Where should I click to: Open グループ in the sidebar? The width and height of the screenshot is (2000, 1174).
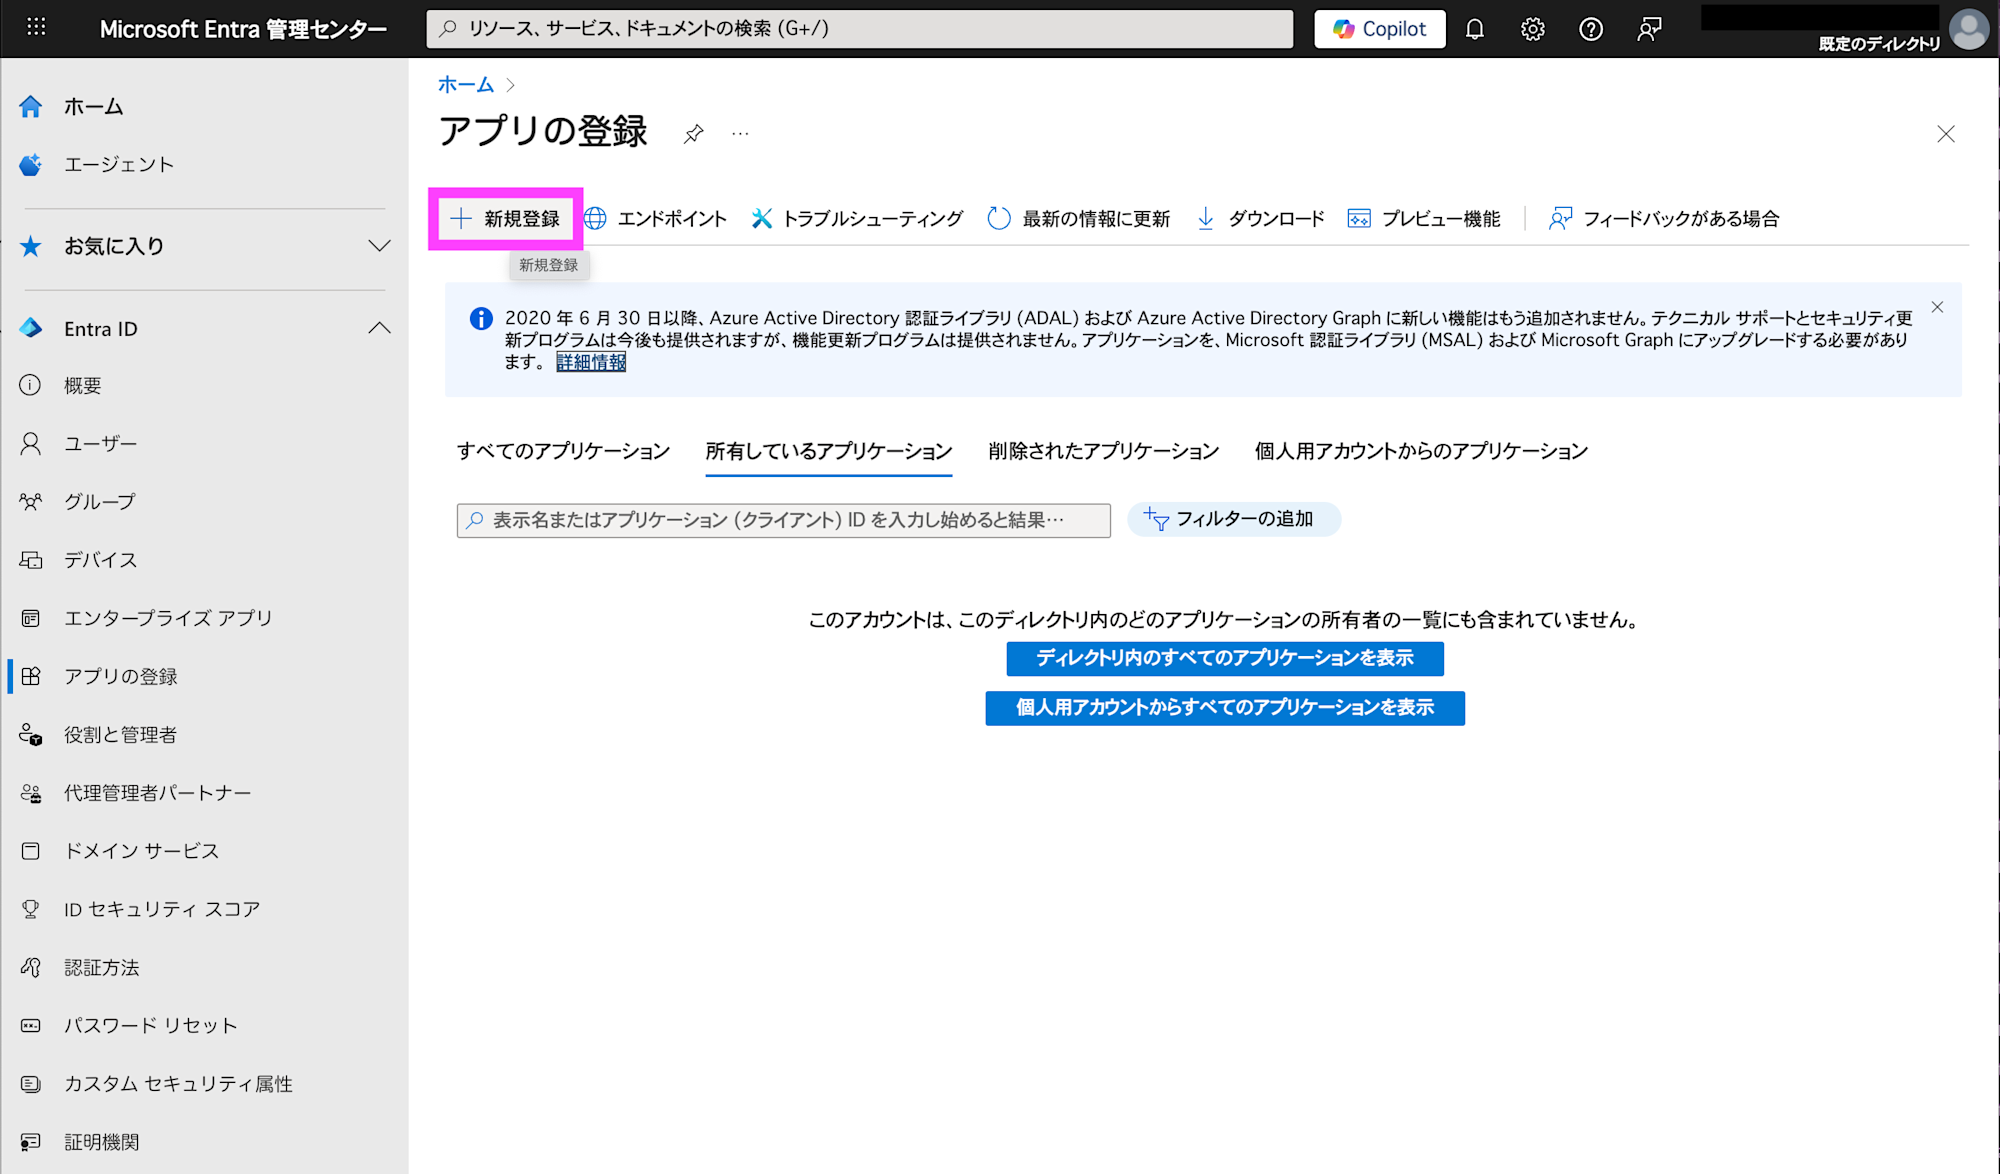[x=100, y=501]
